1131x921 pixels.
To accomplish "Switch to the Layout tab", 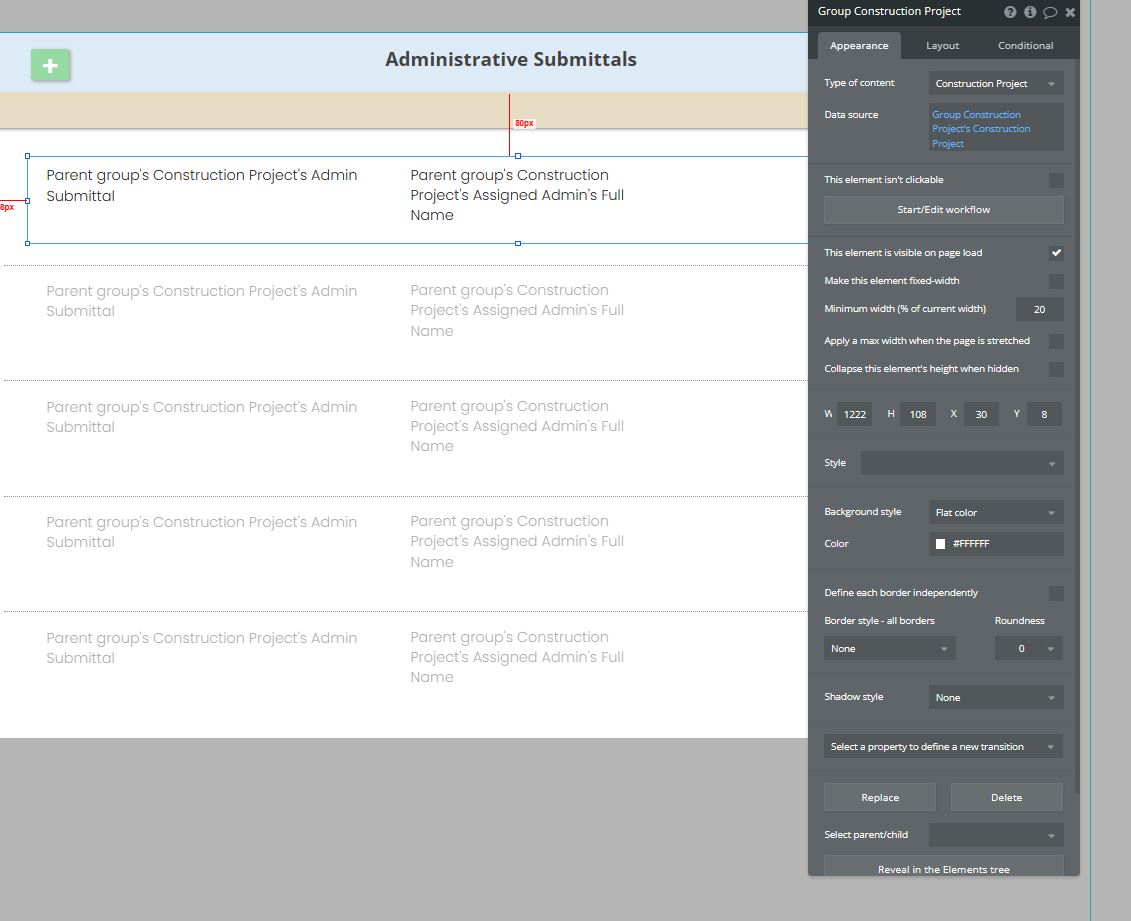I will click(942, 45).
